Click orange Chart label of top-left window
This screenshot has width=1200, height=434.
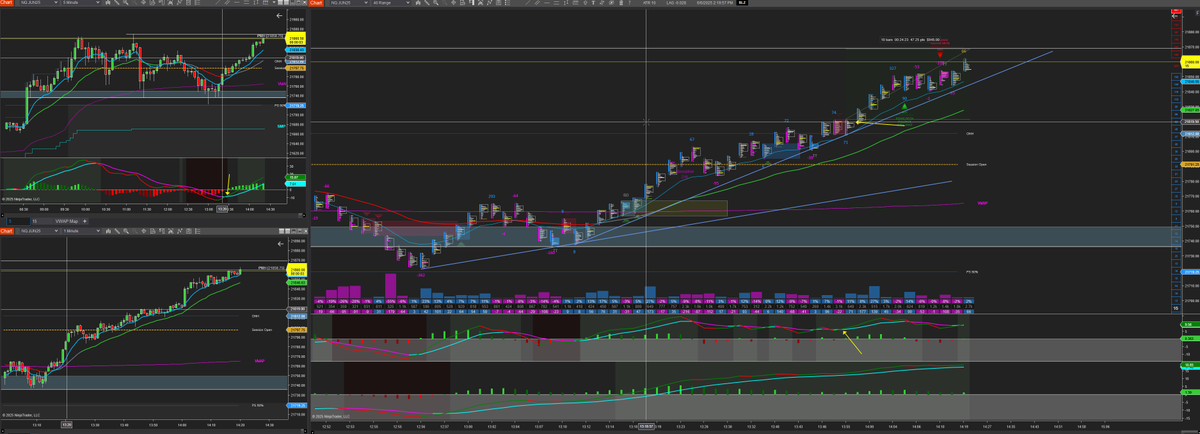[x=7, y=4]
